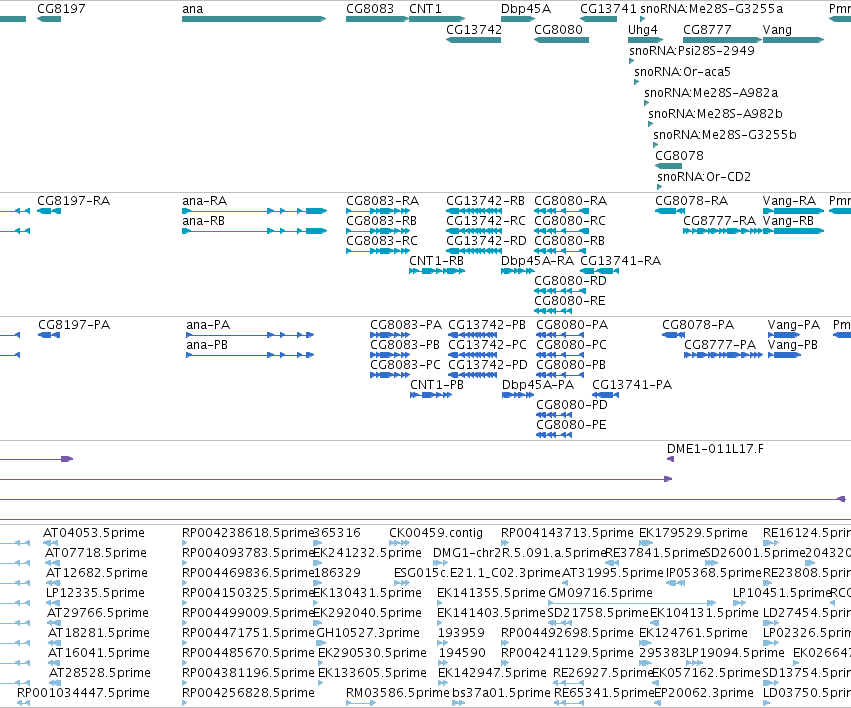Open the CG8083 gene label
Image resolution: width=851 pixels, height=708 pixels.
[x=370, y=9]
